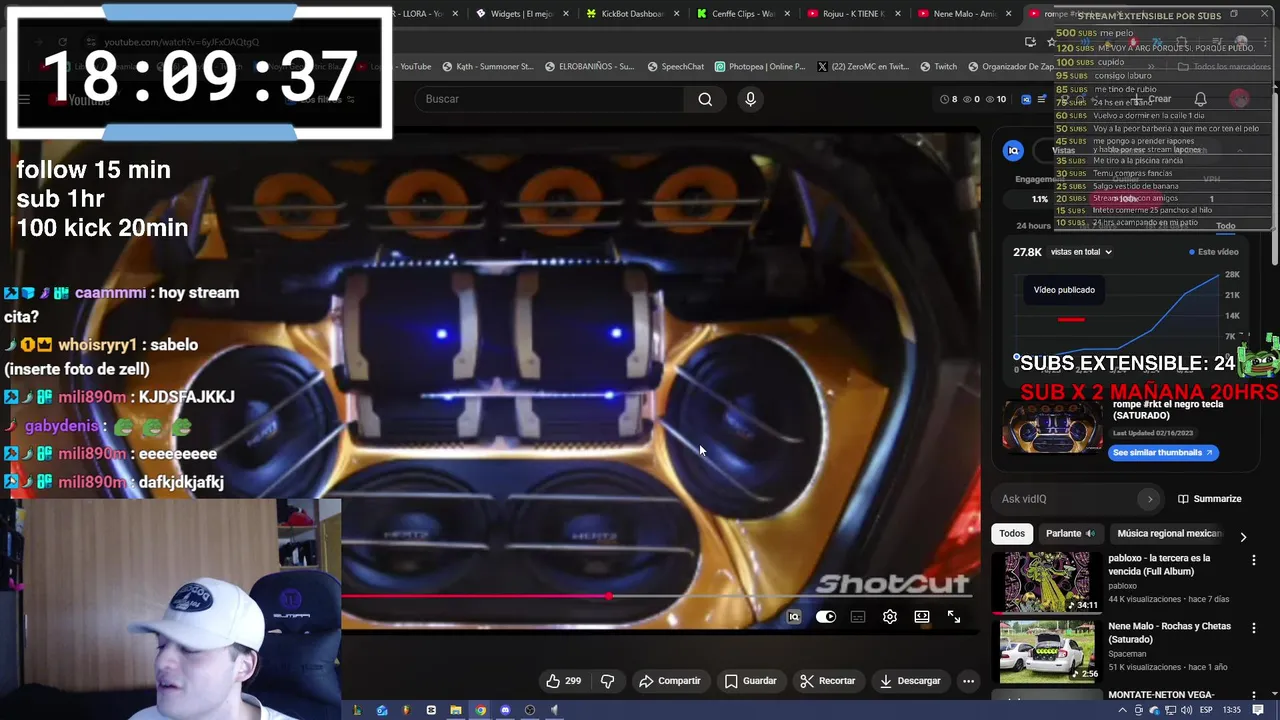
Task: Click the YouTube search magnifier button
Action: tap(705, 99)
